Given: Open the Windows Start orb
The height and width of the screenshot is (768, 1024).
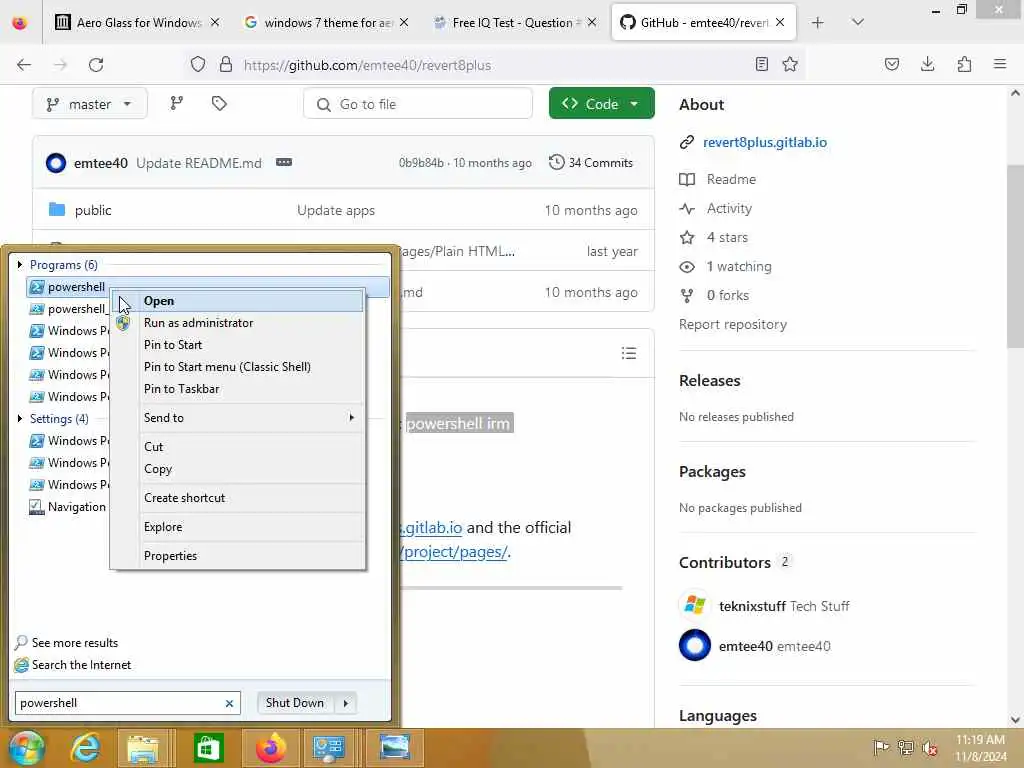Looking at the screenshot, I should point(27,748).
